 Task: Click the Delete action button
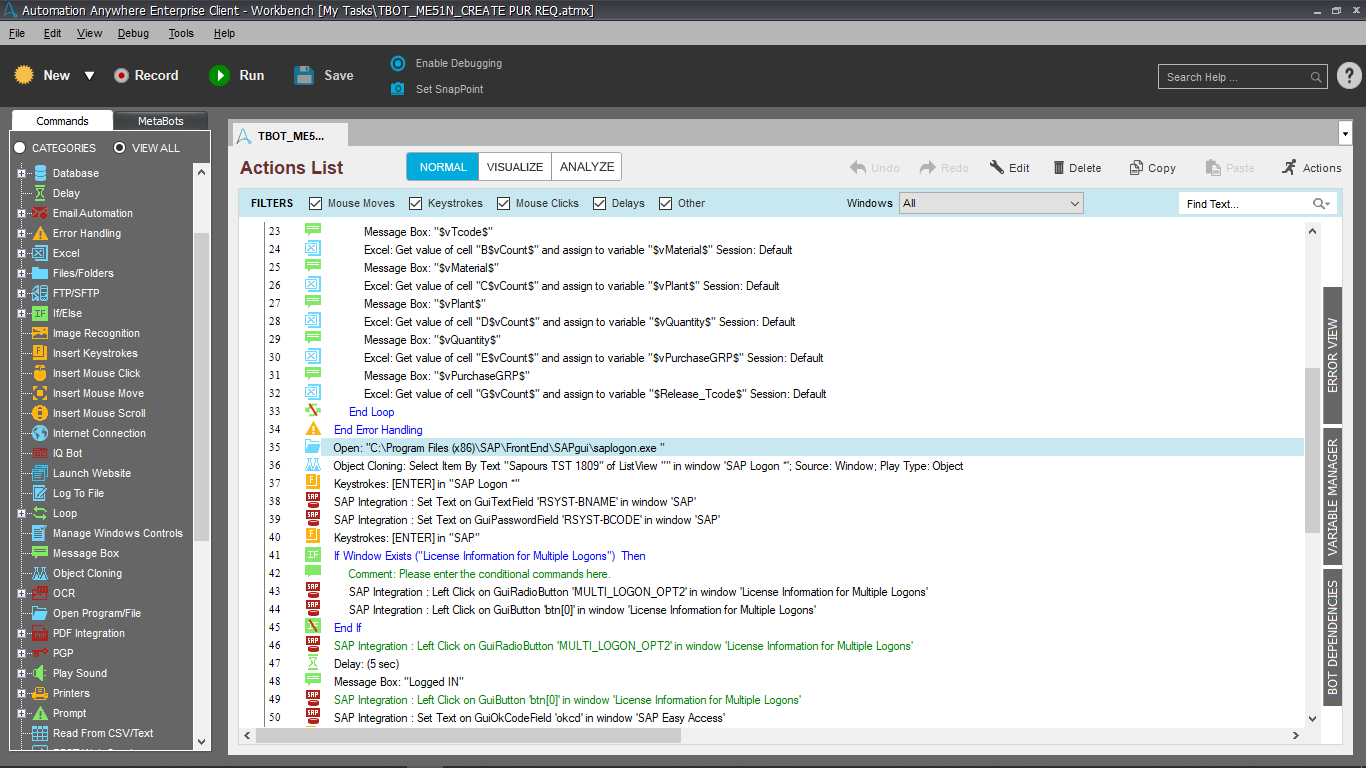pos(1076,168)
